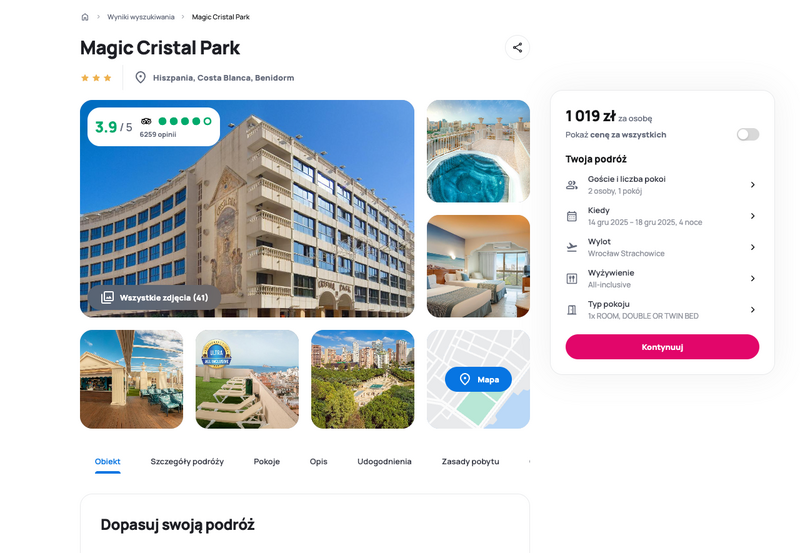Image resolution: width=800 pixels, height=553 pixels.
Task: Click the meal icon next to Wyżywienie
Action: pyautogui.click(x=572, y=279)
